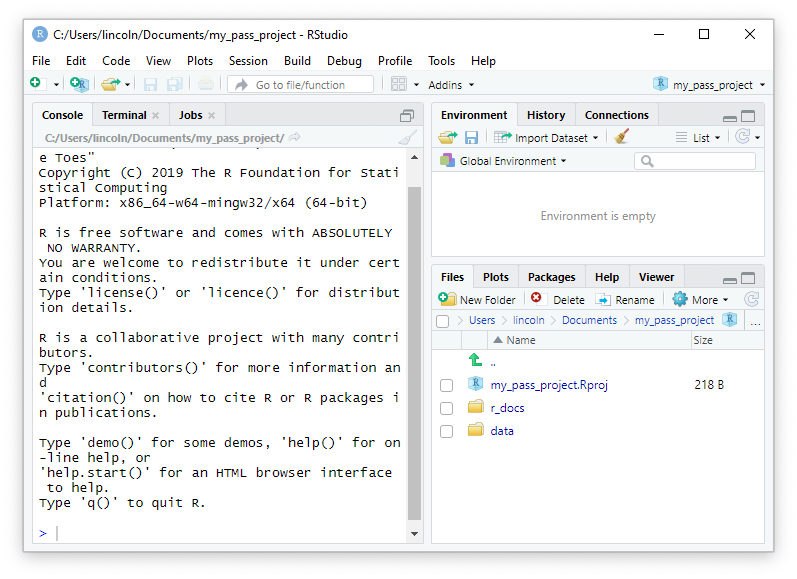Image resolution: width=797 pixels, height=579 pixels.
Task: Open the Code menu
Action: [x=116, y=61]
